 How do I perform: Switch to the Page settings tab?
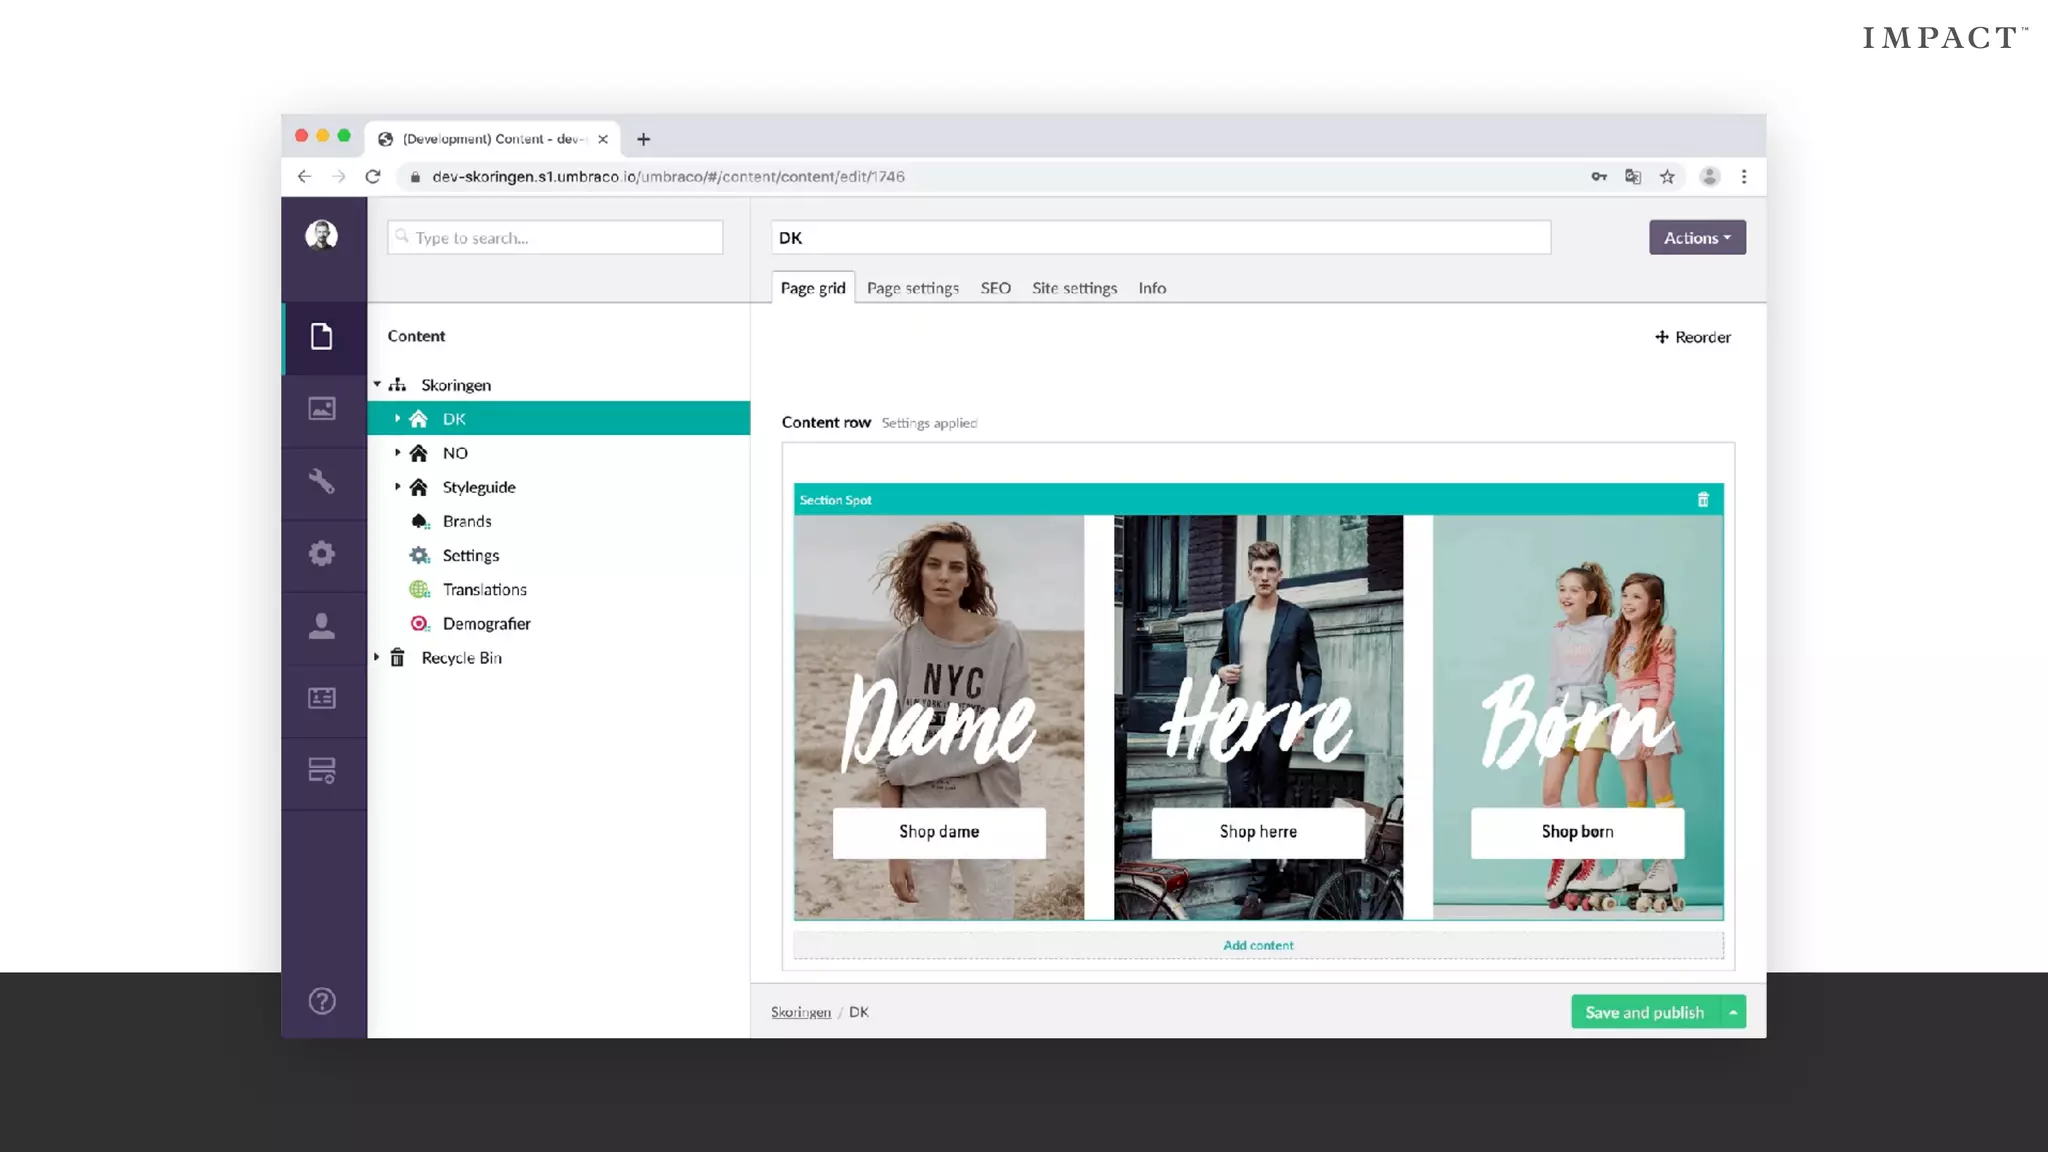pos(912,288)
